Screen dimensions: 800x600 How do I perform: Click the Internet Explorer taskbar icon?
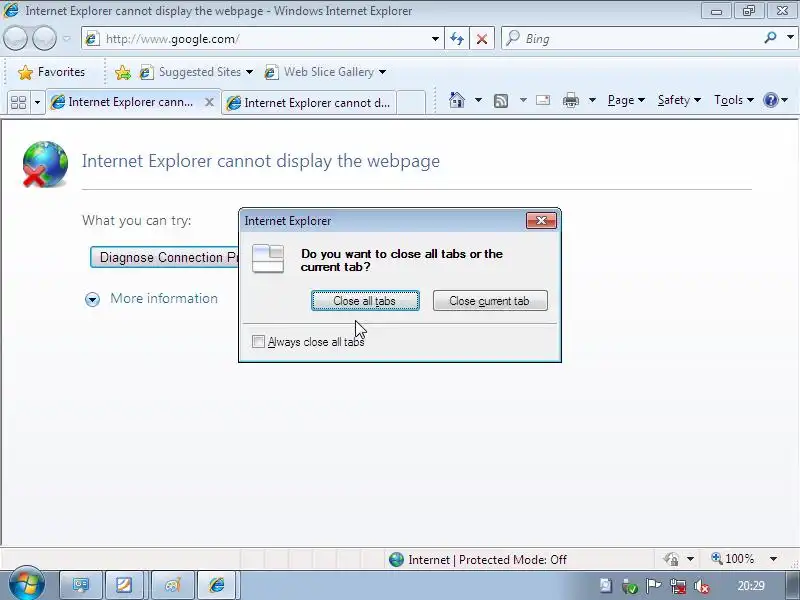point(217,585)
